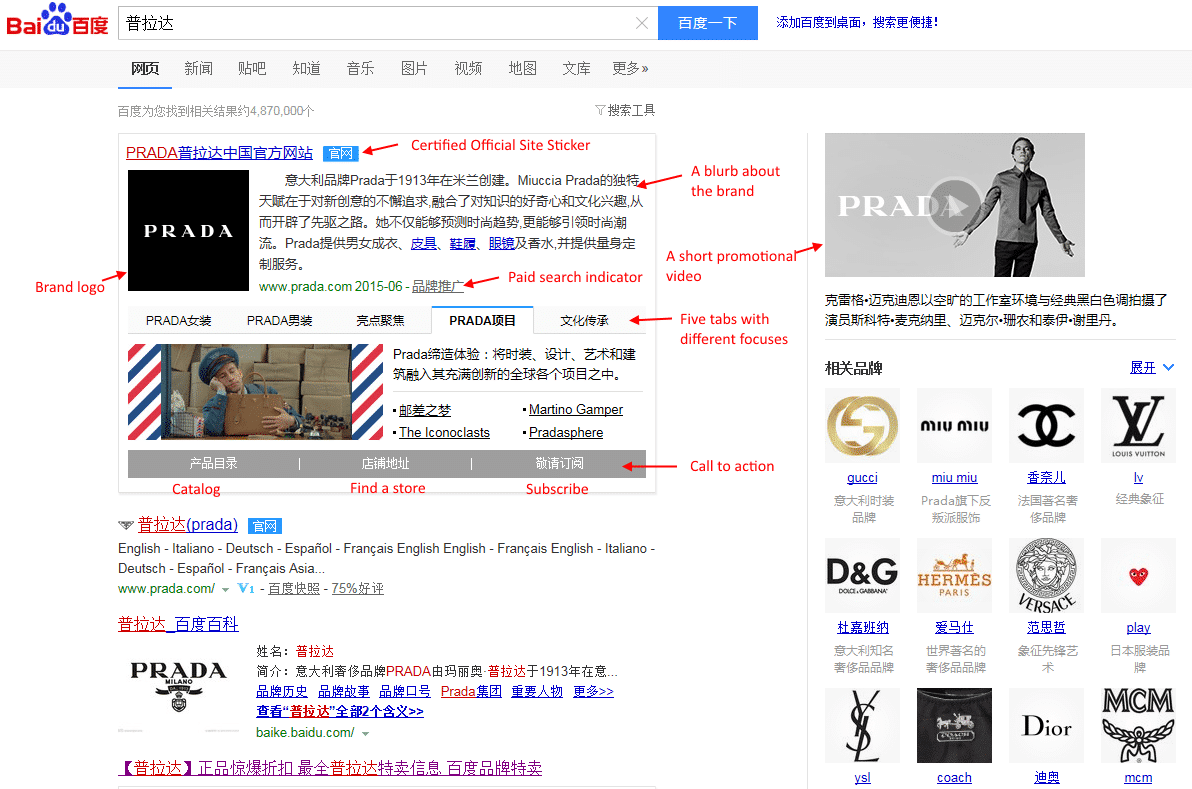Click the Chanel brand logo
Viewport: 1192px width, 789px height.
coord(1046,426)
